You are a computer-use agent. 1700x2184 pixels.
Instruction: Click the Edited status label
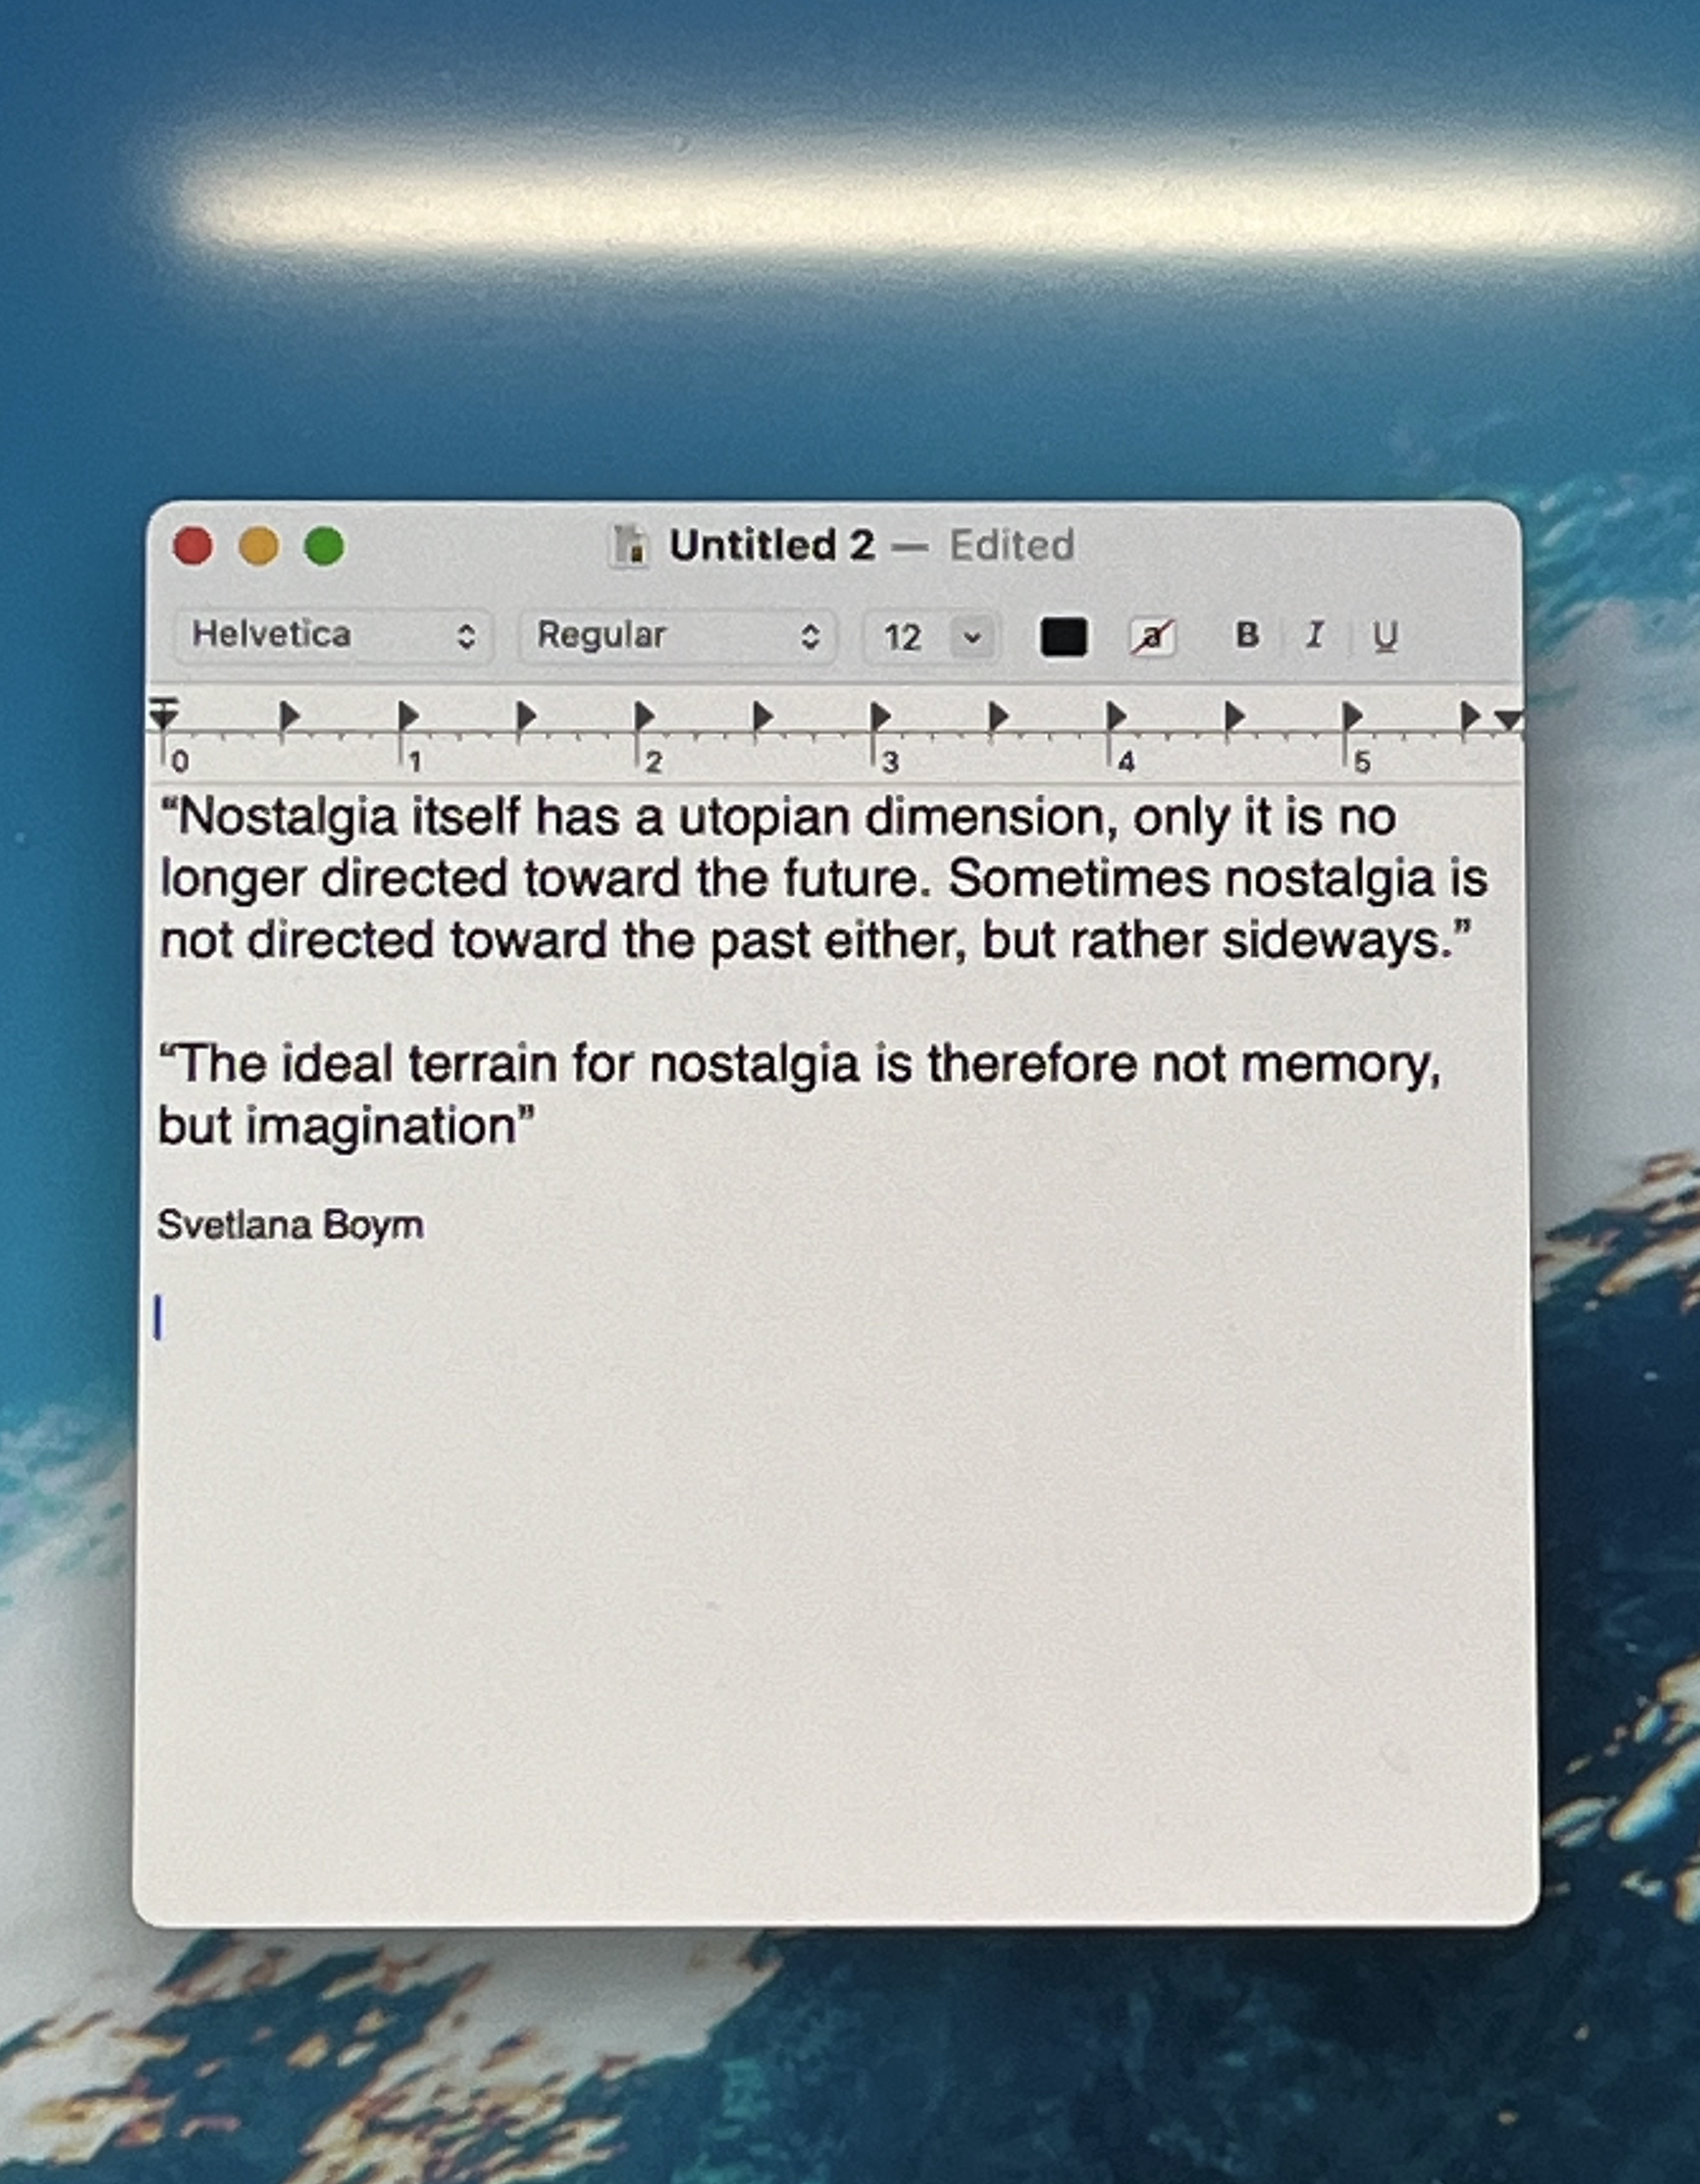click(1011, 546)
